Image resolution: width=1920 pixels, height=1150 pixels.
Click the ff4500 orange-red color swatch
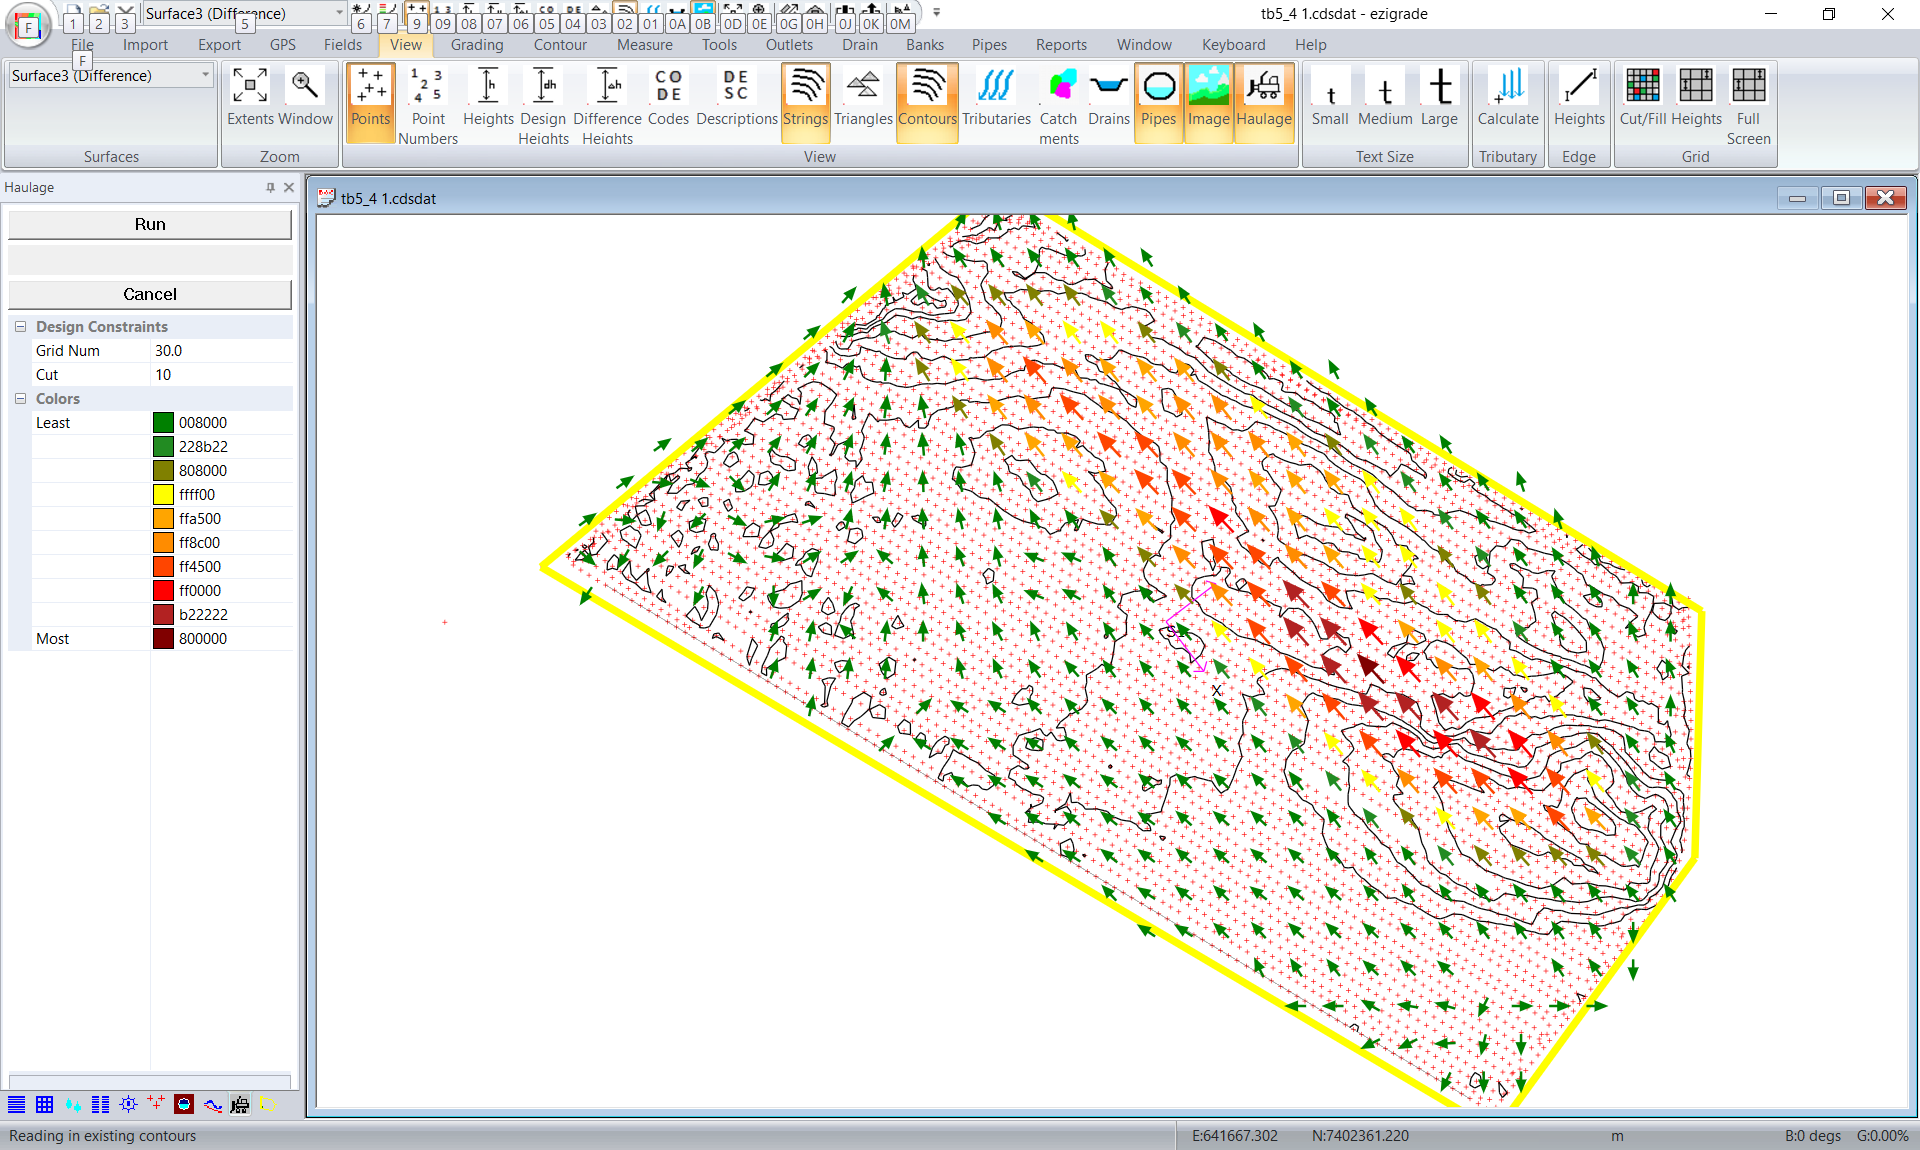click(164, 567)
